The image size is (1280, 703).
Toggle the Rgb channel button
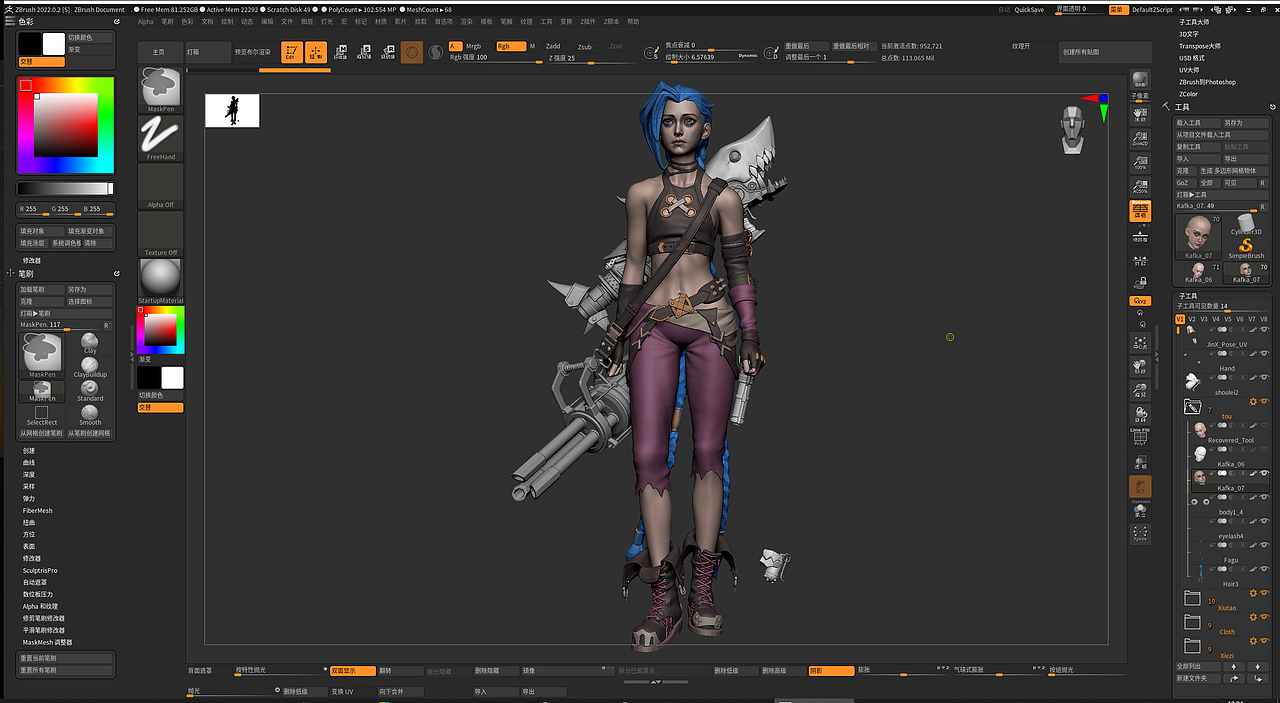(510, 46)
